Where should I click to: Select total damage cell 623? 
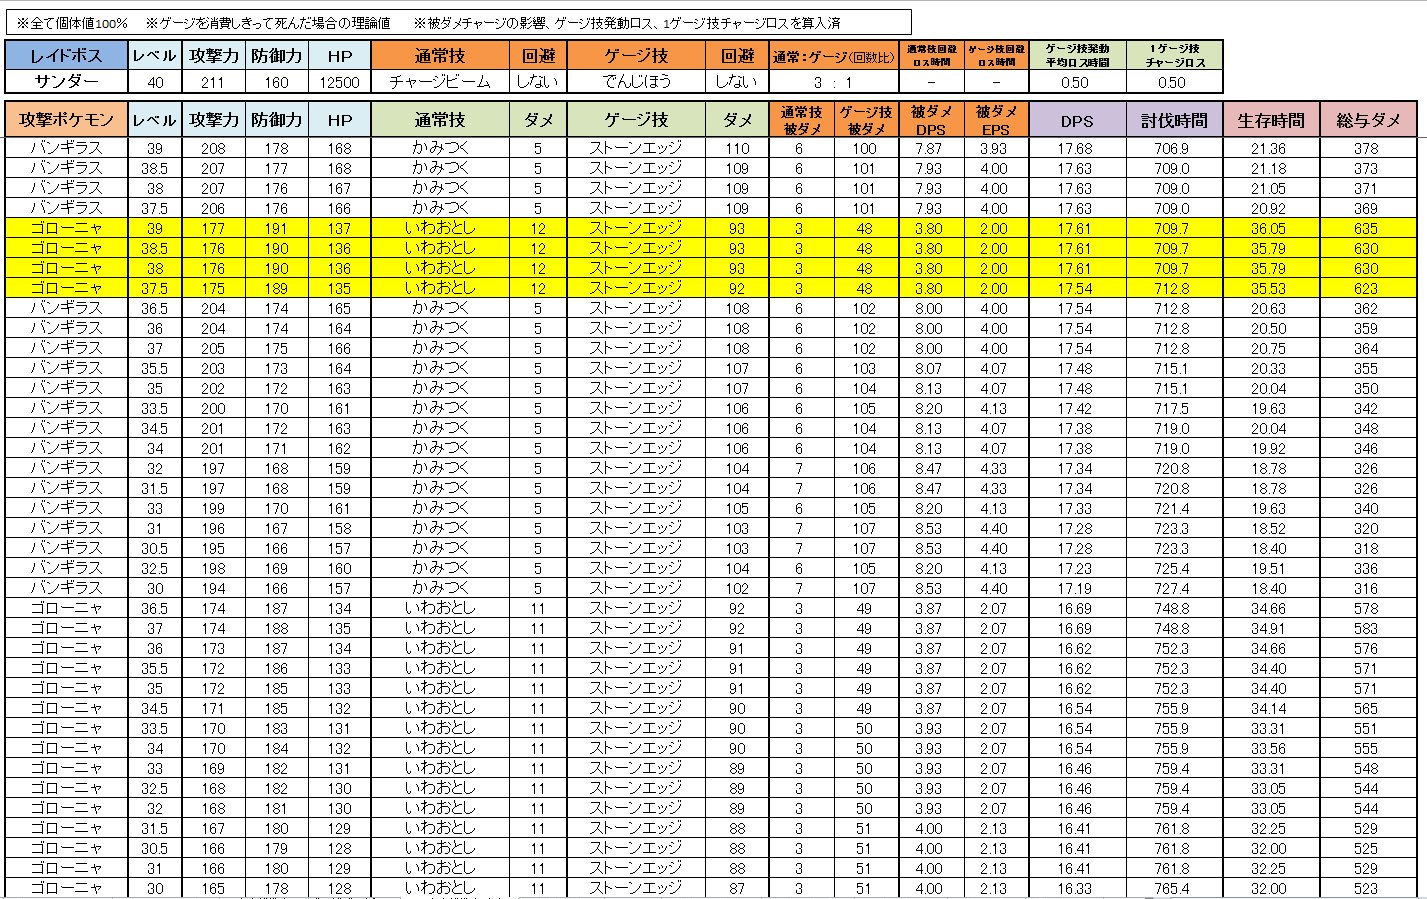pyautogui.click(x=1366, y=288)
